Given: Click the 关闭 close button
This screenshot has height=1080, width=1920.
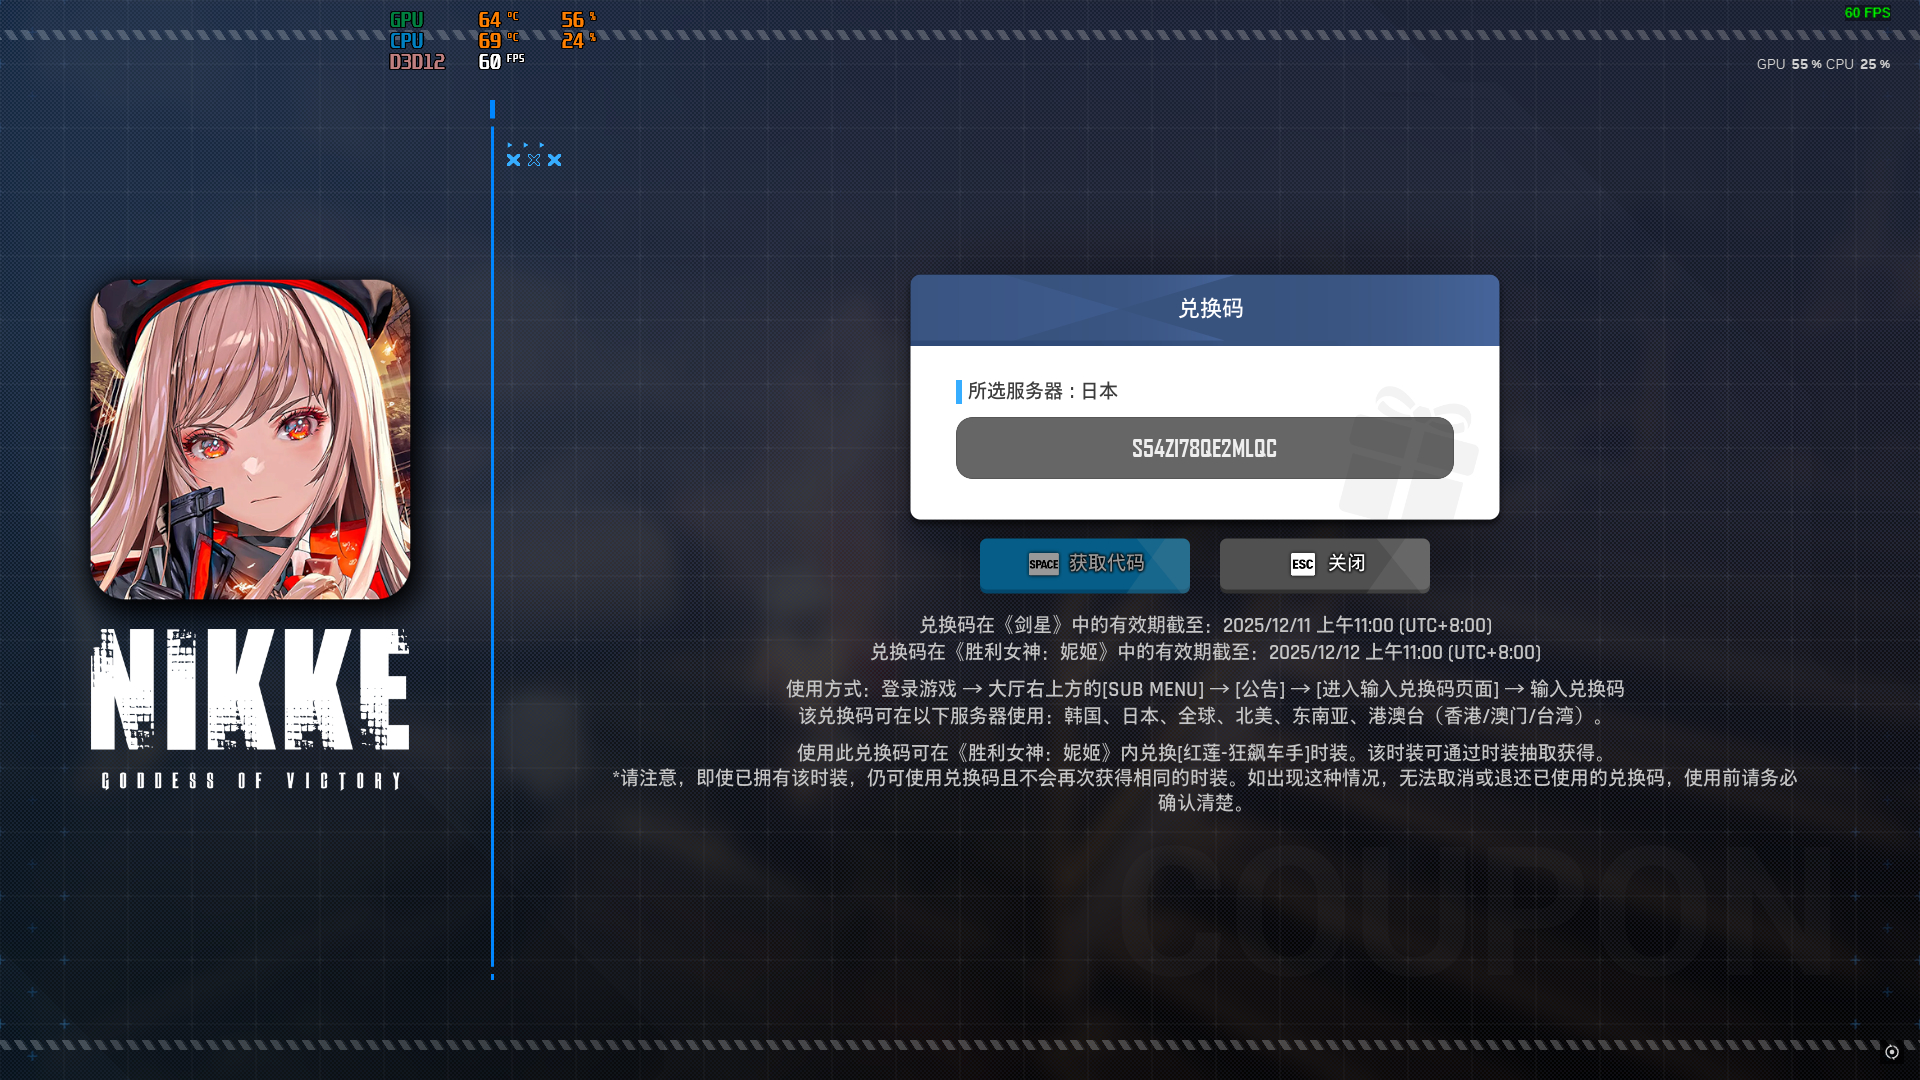Looking at the screenshot, I should tap(1324, 565).
